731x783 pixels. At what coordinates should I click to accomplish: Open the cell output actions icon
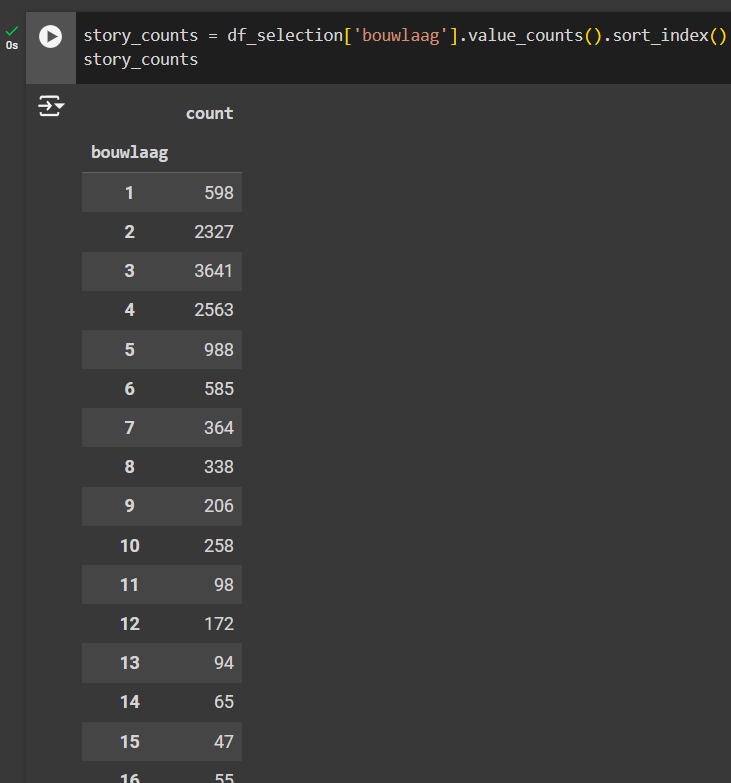pos(50,106)
